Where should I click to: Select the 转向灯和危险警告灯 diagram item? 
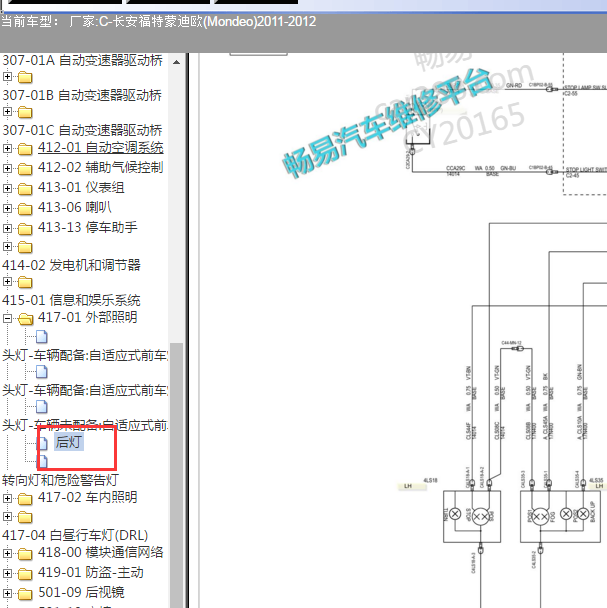tap(60, 480)
